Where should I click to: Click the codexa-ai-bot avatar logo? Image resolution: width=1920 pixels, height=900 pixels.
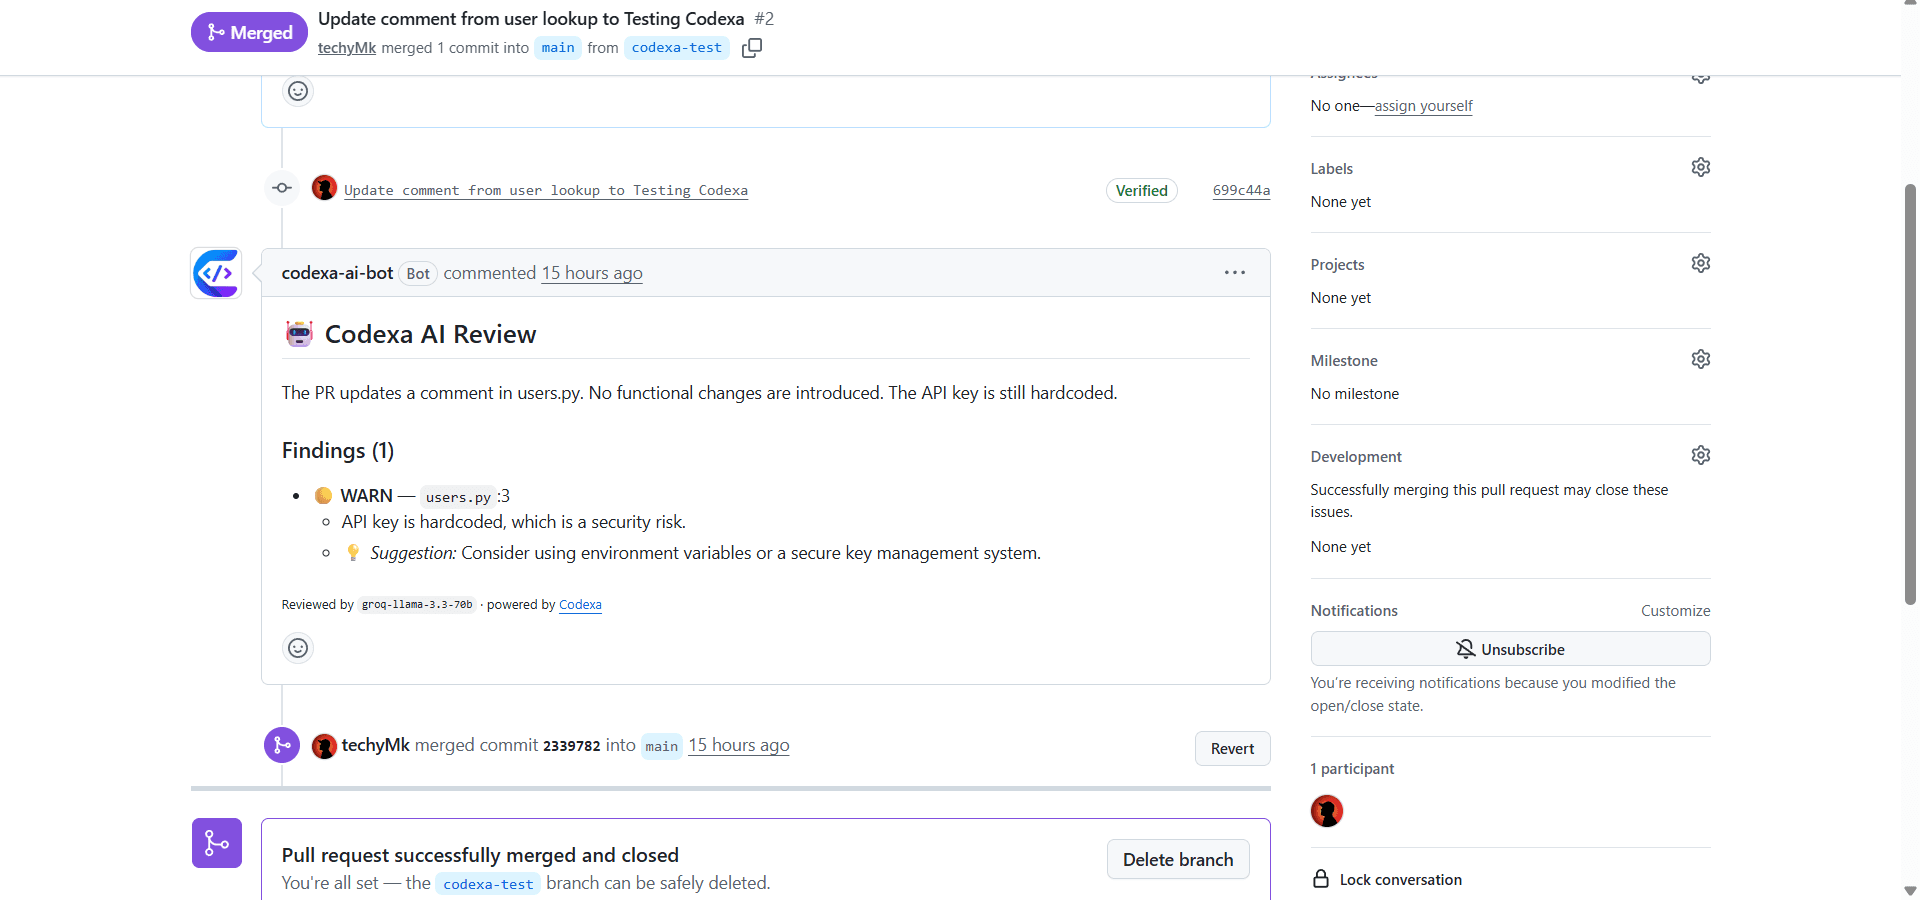click(x=217, y=273)
